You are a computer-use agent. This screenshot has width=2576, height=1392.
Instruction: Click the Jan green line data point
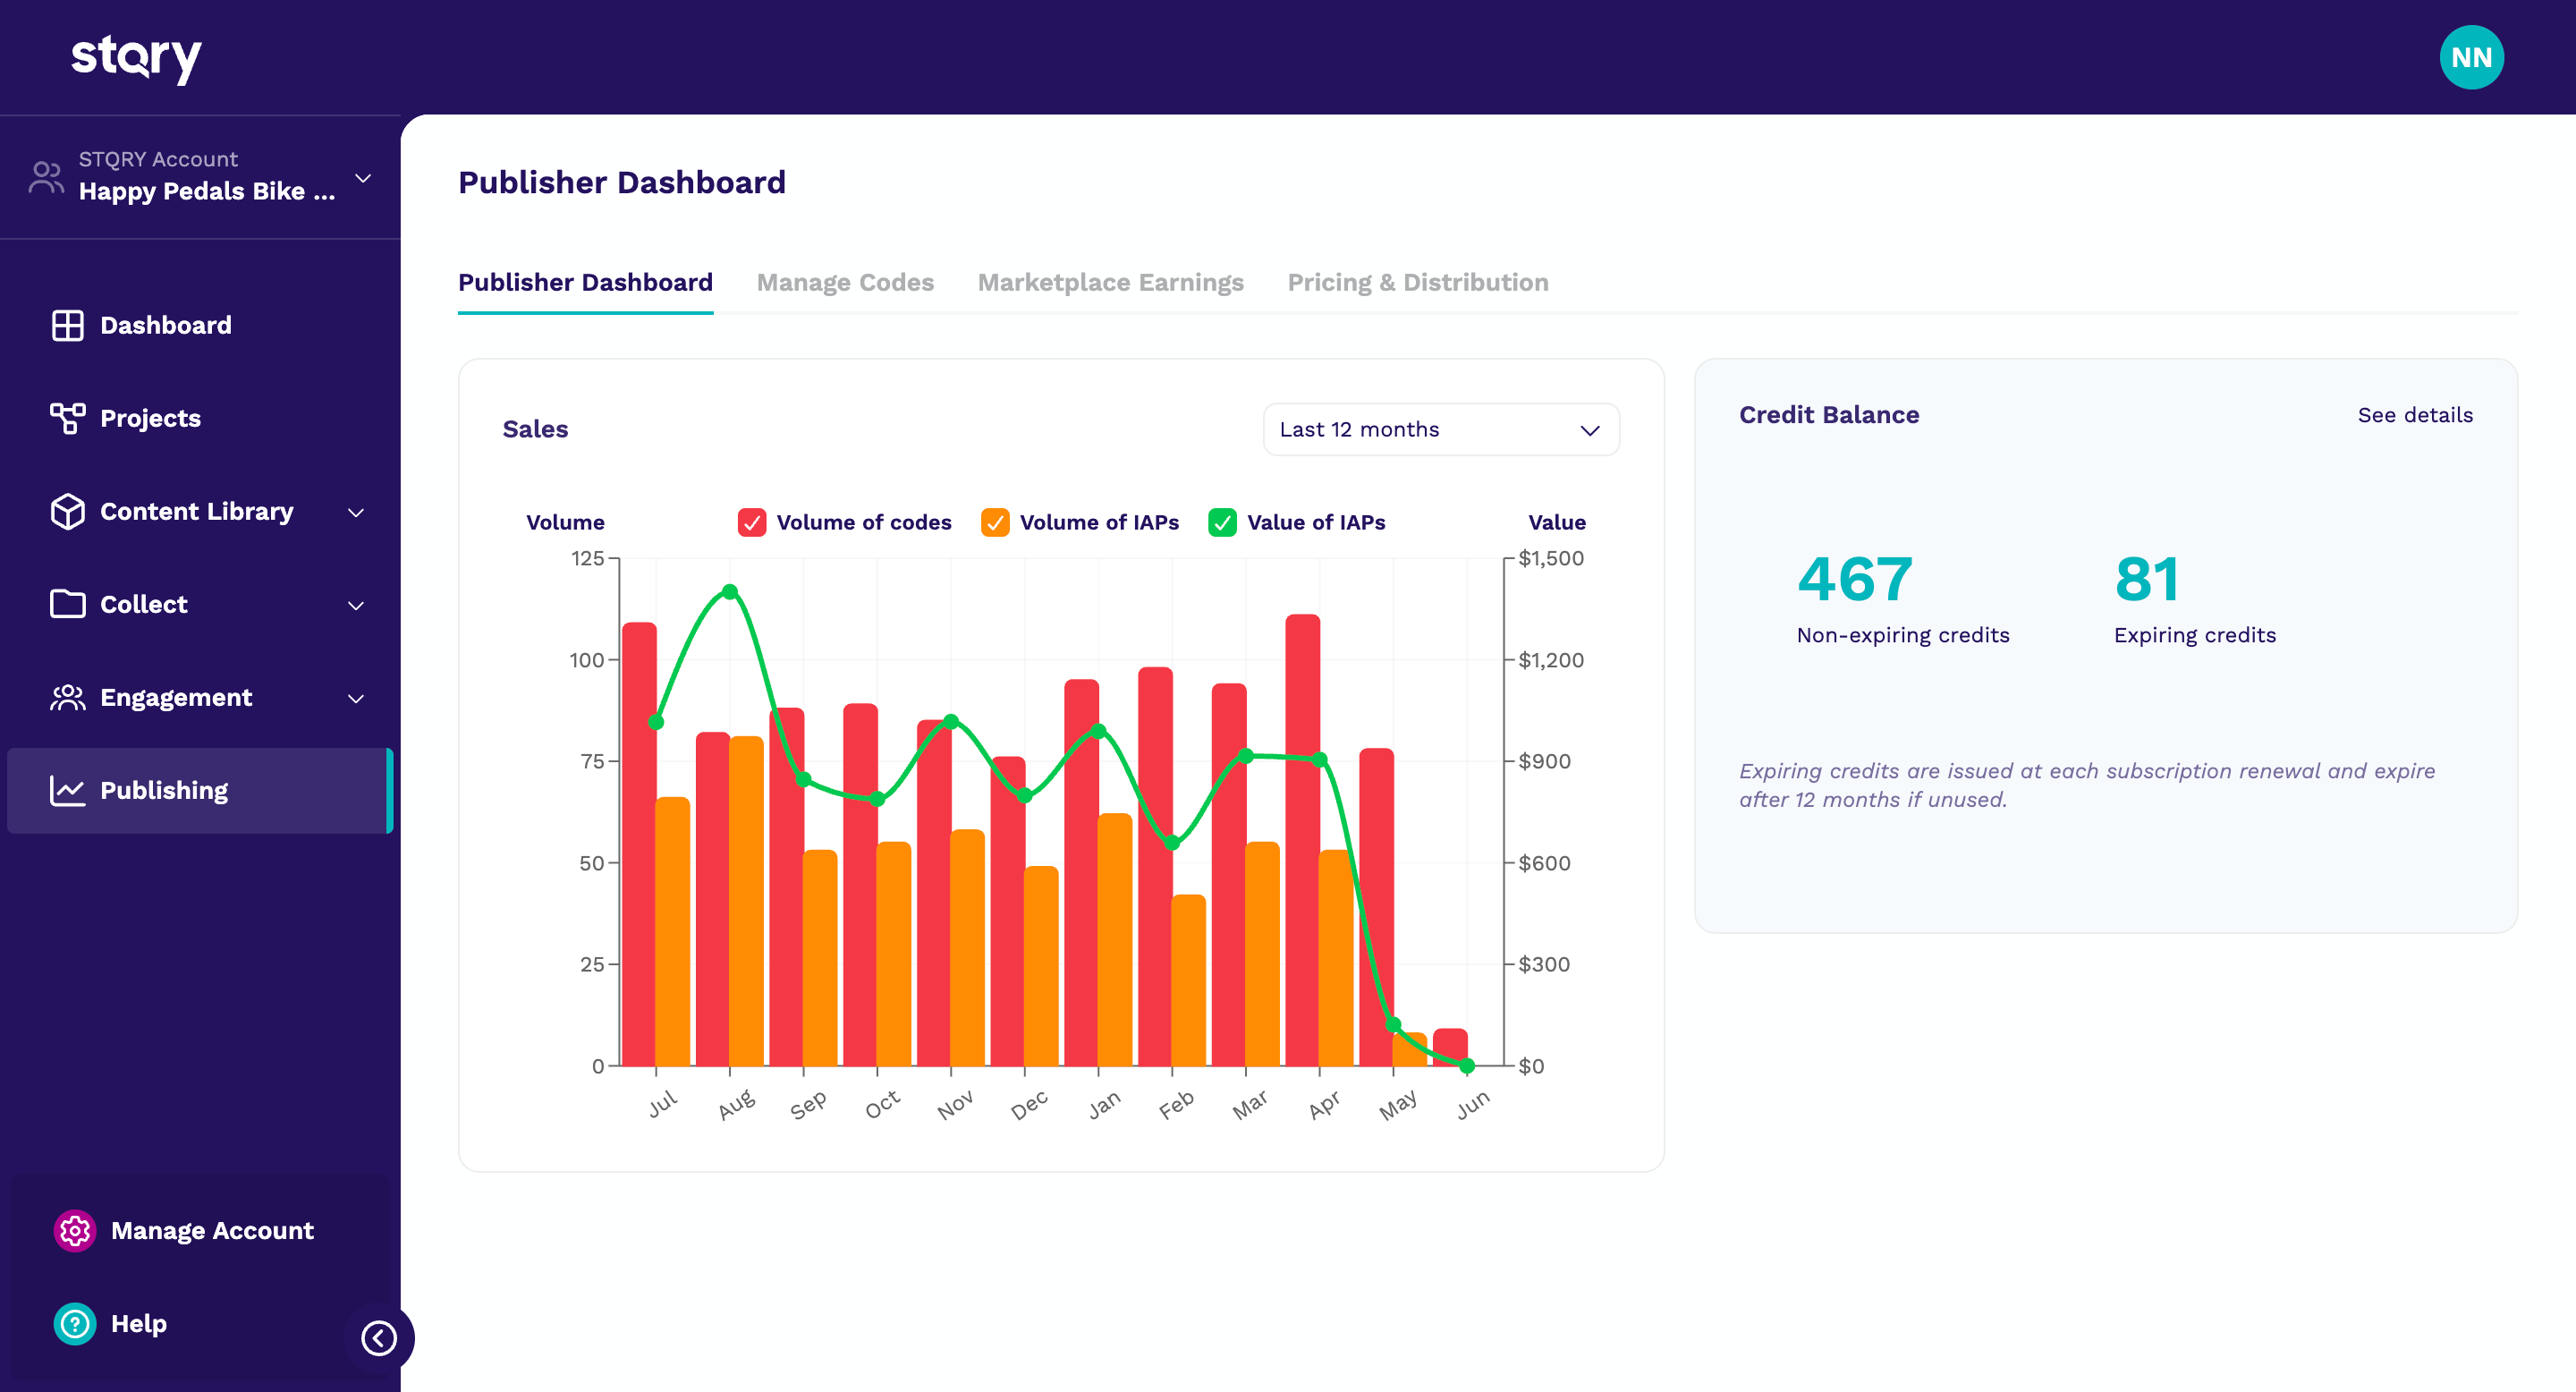click(x=1098, y=731)
